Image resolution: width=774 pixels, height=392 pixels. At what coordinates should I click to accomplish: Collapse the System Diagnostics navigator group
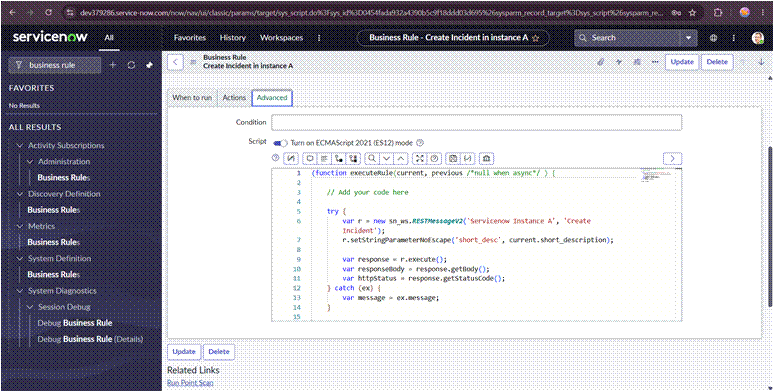click(20, 291)
